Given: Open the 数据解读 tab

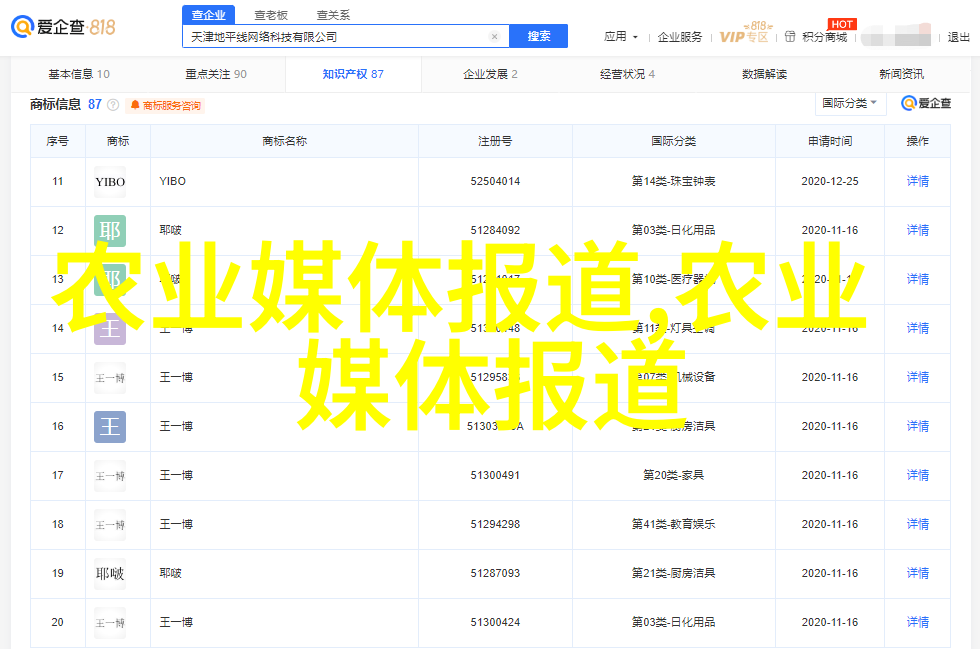Looking at the screenshot, I should [x=764, y=74].
